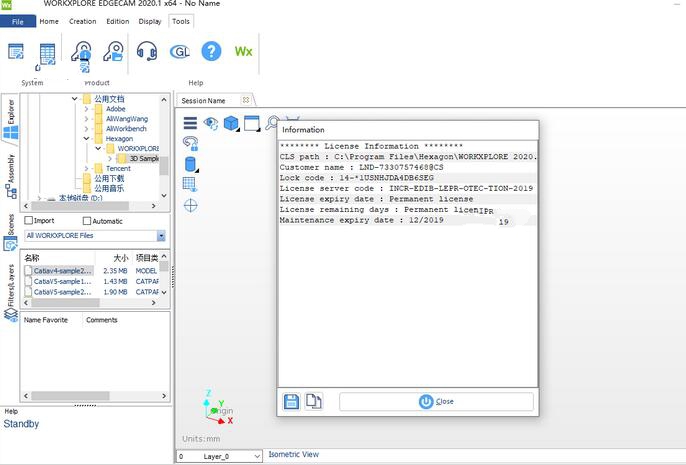The width and height of the screenshot is (686, 465).
Task: Click the crosshair target icon
Action: (191, 205)
